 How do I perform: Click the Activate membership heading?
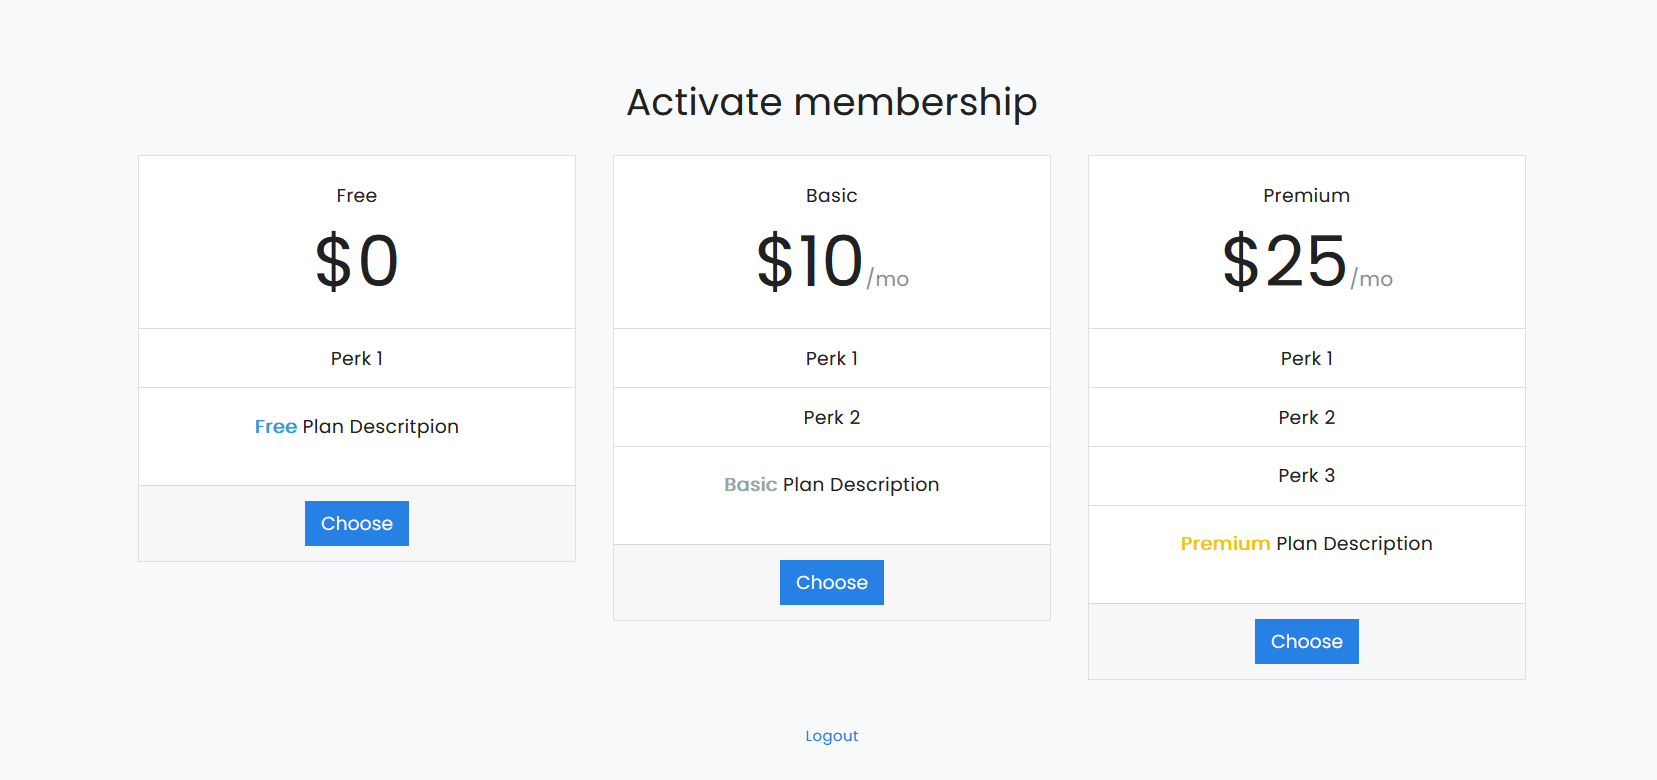point(832,102)
